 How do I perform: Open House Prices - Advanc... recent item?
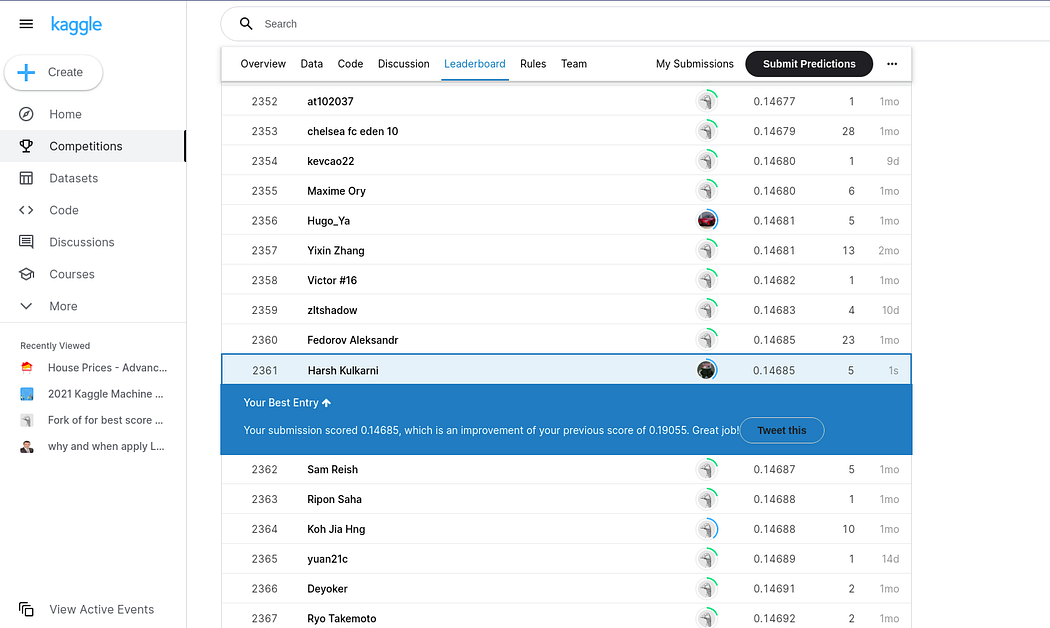coord(107,368)
